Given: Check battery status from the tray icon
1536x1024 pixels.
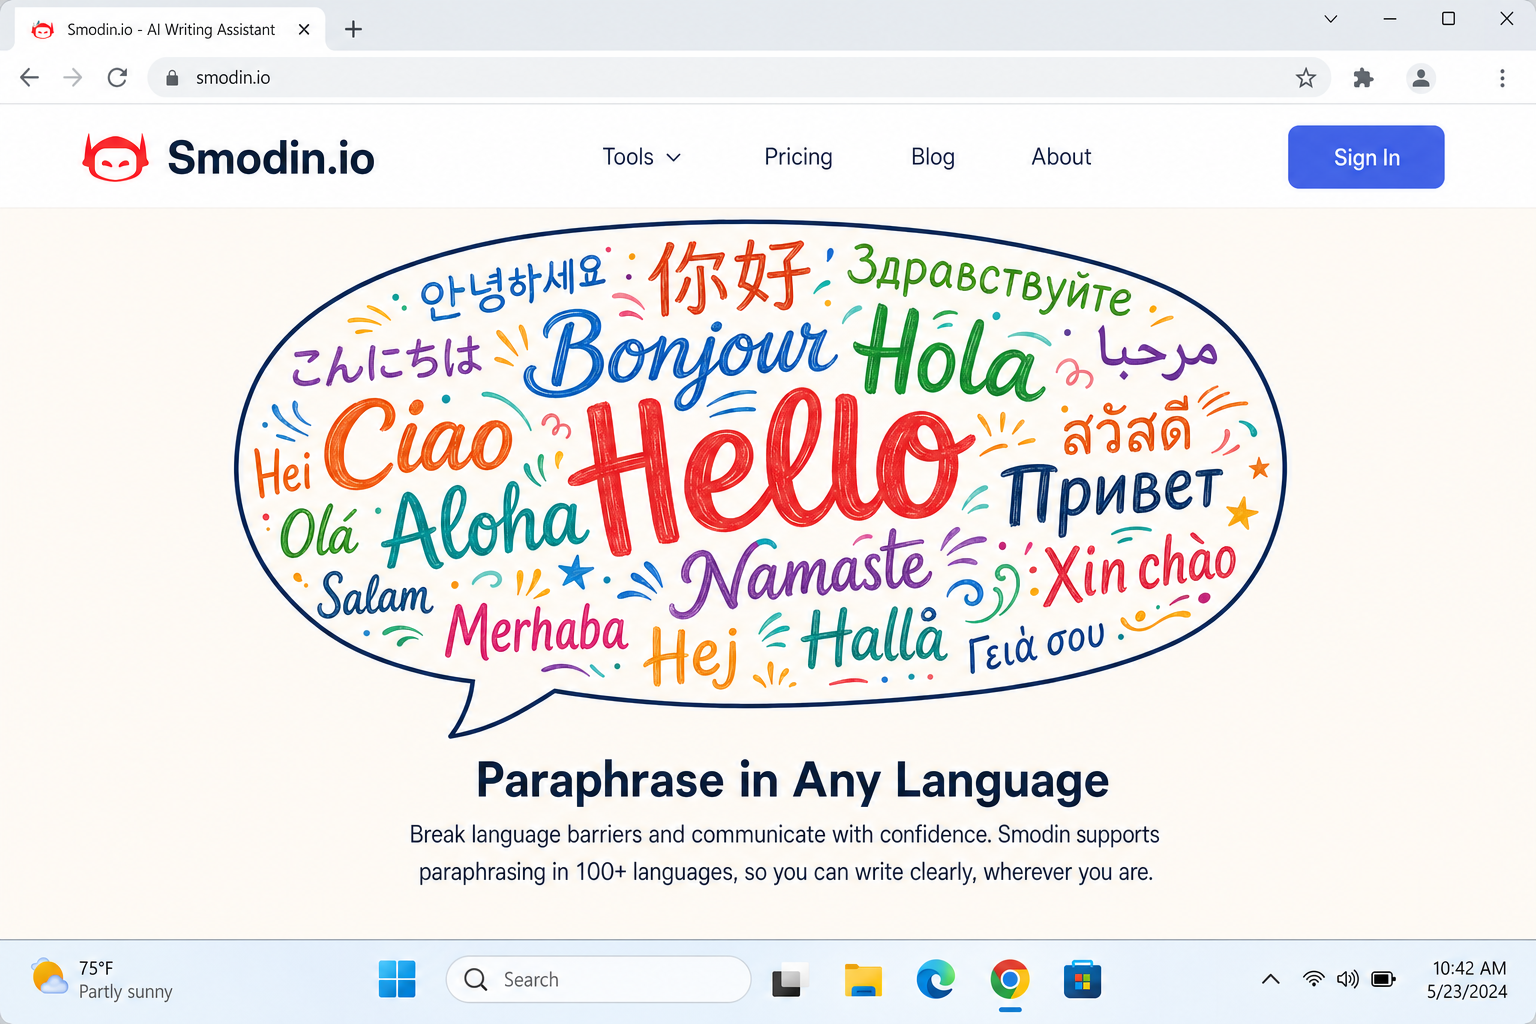Looking at the screenshot, I should (x=1384, y=979).
